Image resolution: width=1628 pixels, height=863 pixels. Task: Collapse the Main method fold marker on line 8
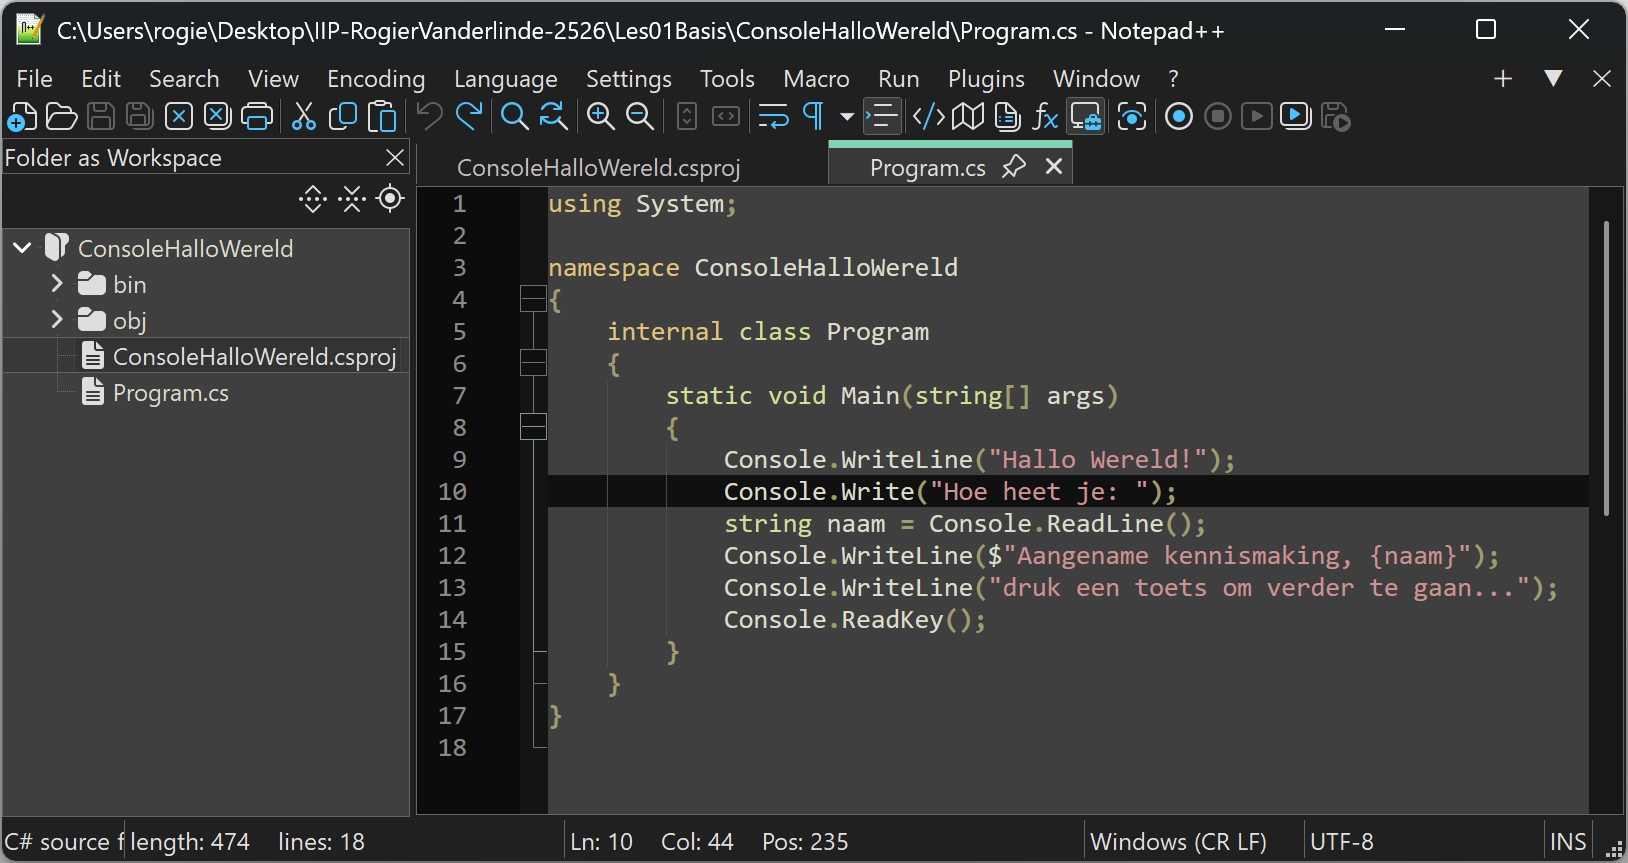[x=533, y=427]
